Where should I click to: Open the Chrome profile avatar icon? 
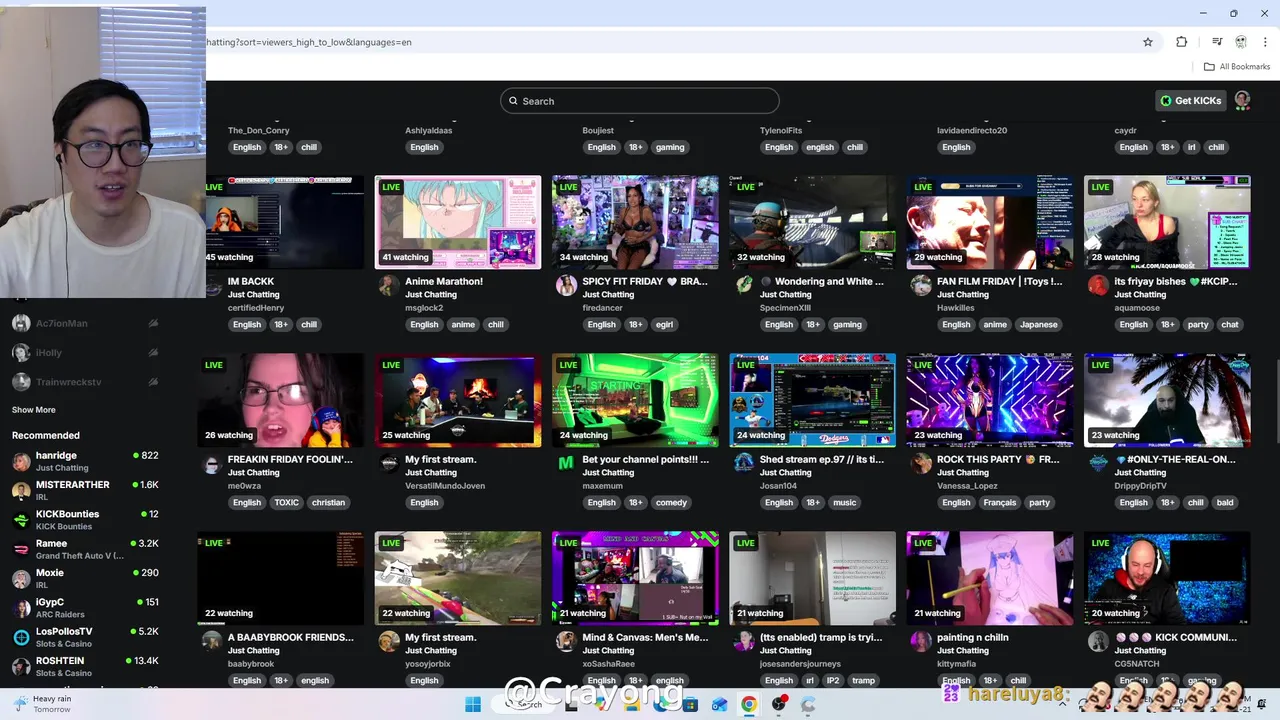click(x=1241, y=42)
